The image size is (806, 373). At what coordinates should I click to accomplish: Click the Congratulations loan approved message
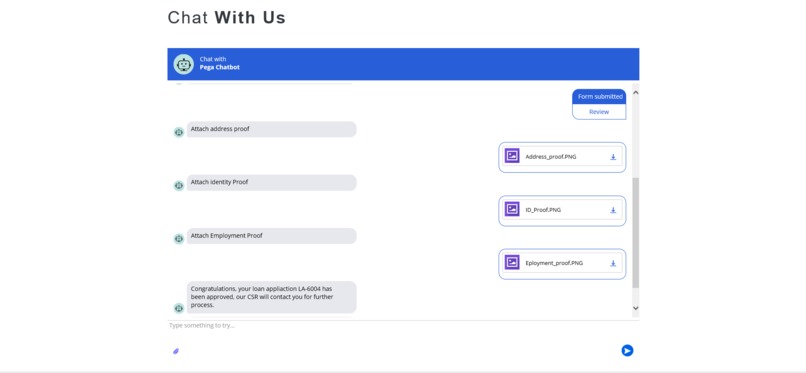click(x=271, y=297)
